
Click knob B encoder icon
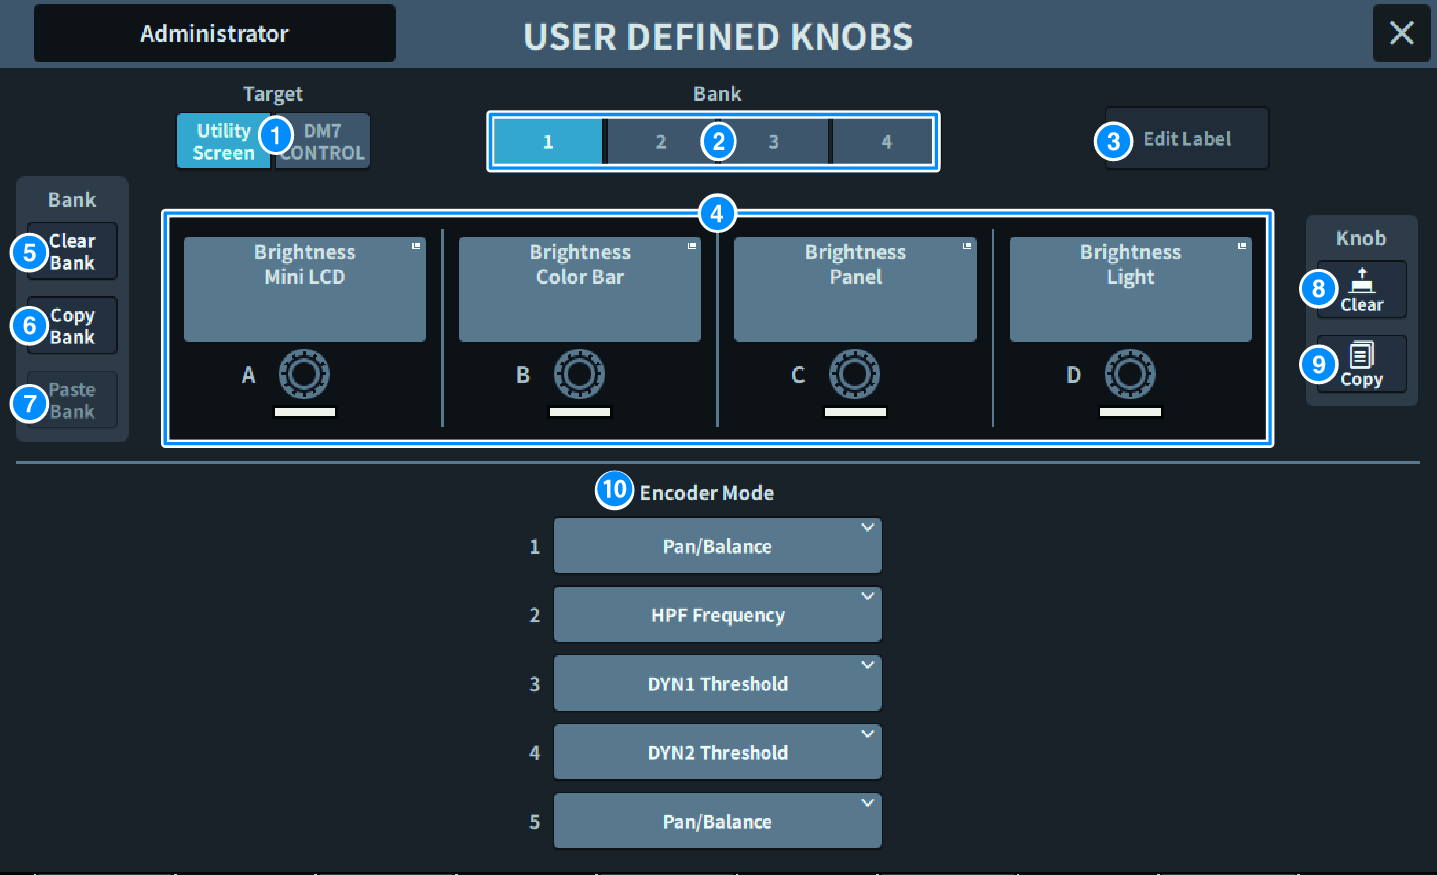click(x=579, y=374)
